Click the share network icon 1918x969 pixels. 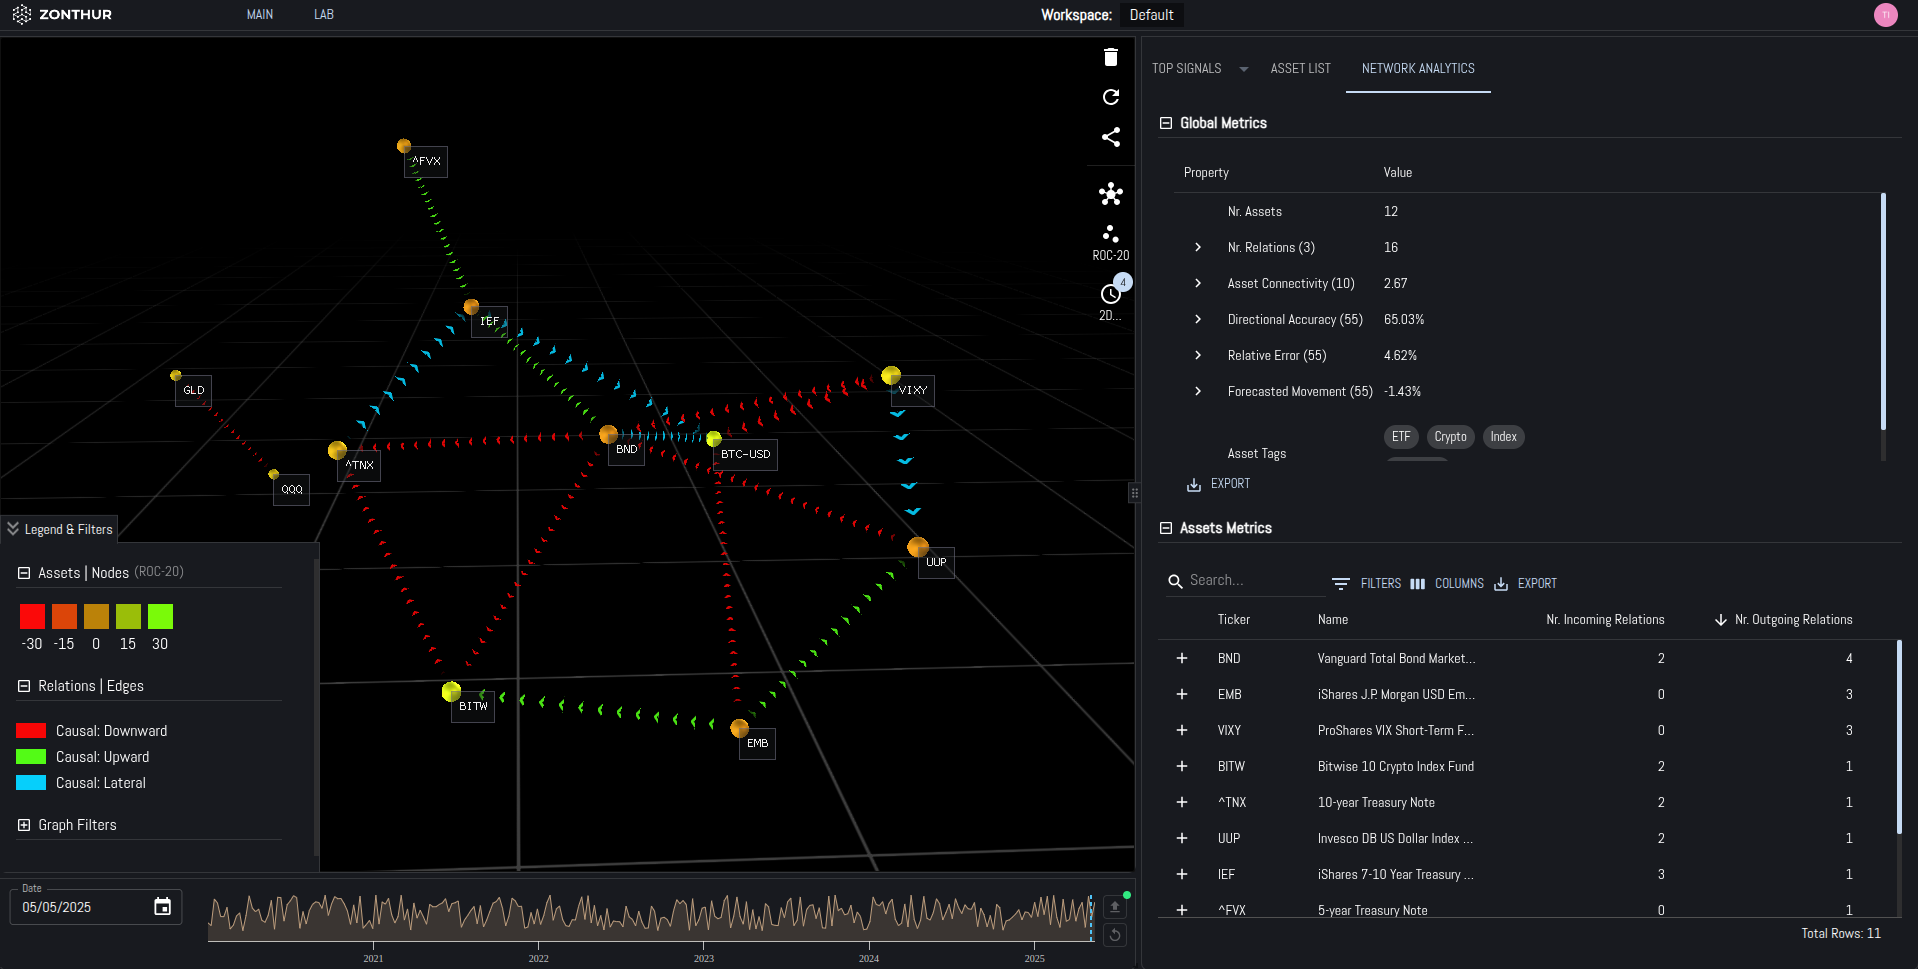[1110, 137]
